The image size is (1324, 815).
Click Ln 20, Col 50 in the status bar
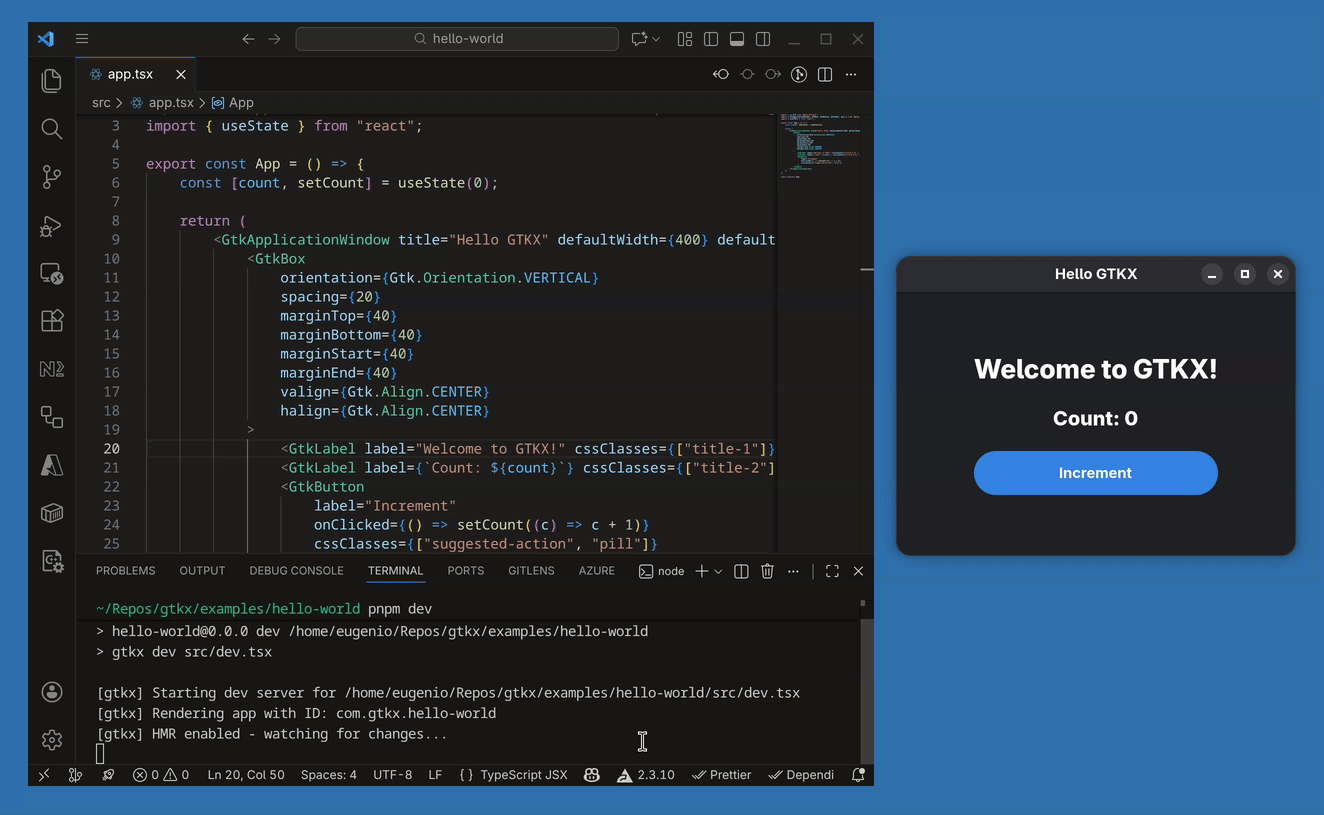(x=246, y=775)
